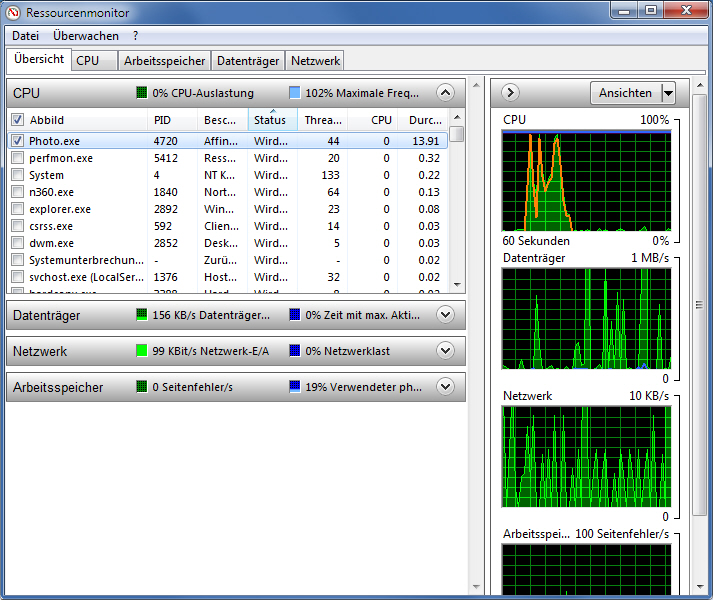The width and height of the screenshot is (713, 600).
Task: Uncheck the Photo.exe checkbox
Action: (17, 141)
